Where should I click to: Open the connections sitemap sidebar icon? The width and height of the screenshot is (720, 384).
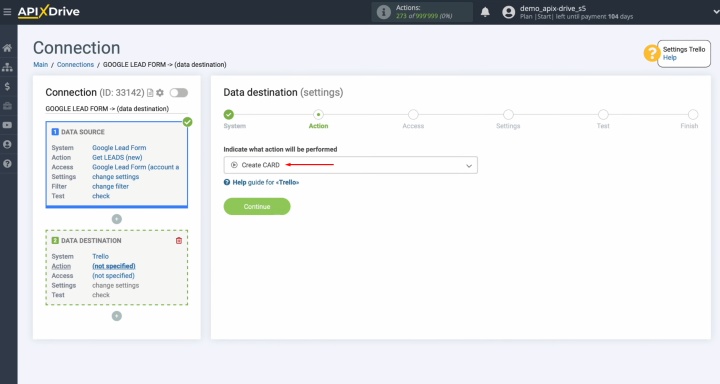tap(7, 67)
